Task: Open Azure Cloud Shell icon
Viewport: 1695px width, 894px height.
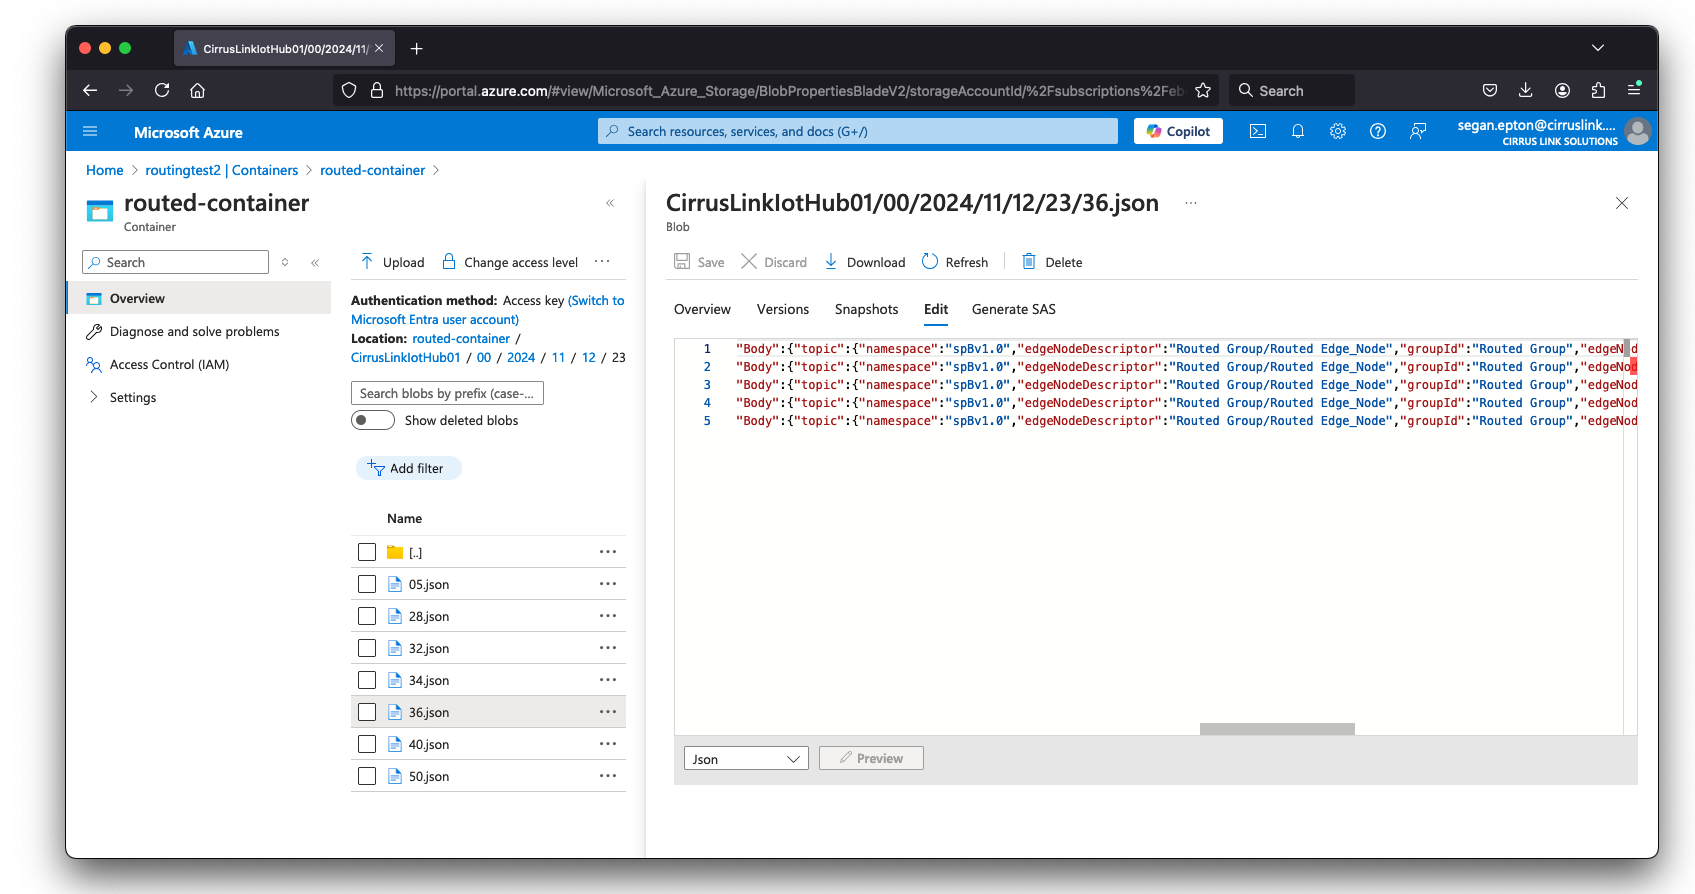Action: [1258, 132]
